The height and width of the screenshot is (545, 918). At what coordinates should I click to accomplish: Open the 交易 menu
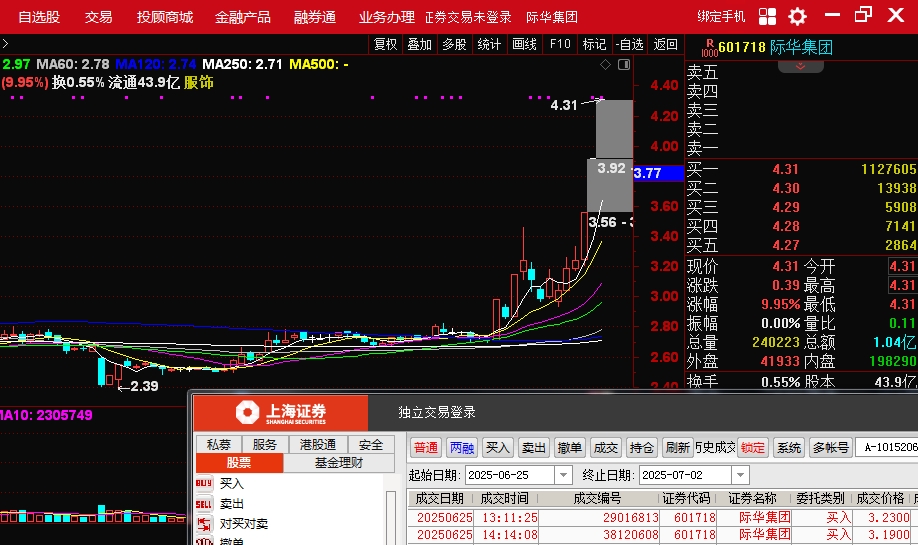(x=98, y=17)
